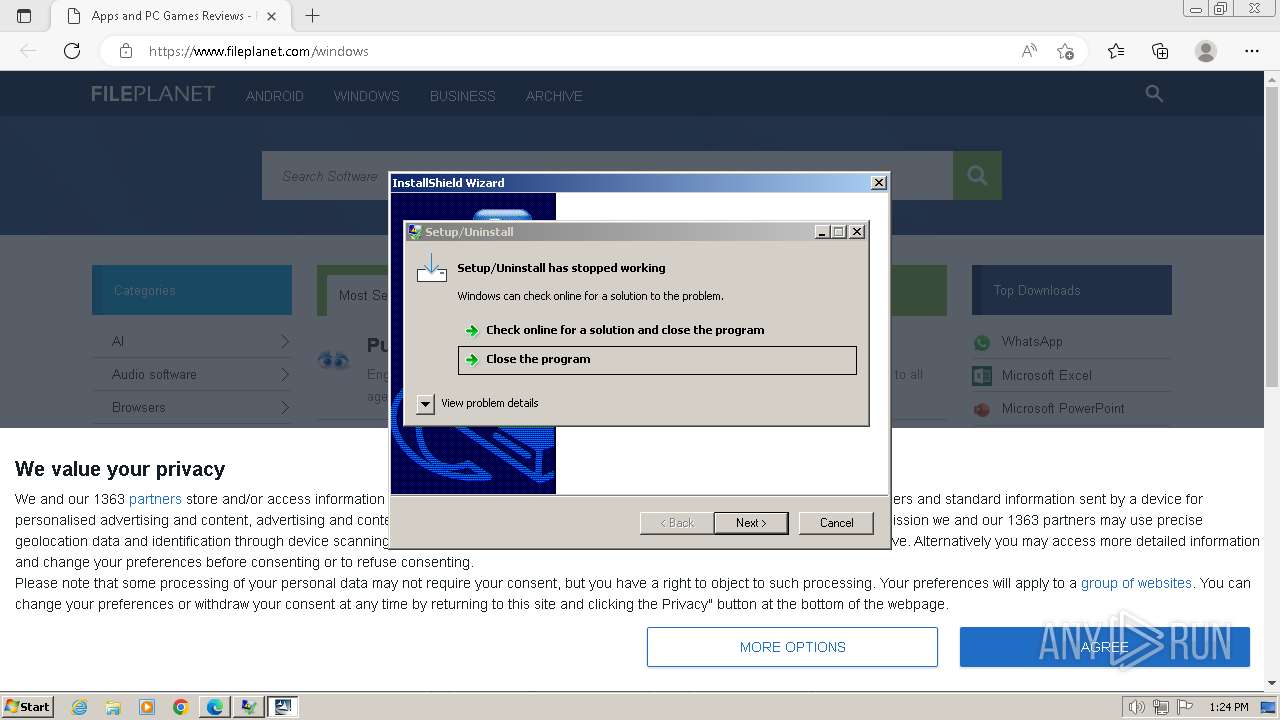This screenshot has height=720, width=1280.
Task: Open File Explorer from taskbar
Action: 113,707
